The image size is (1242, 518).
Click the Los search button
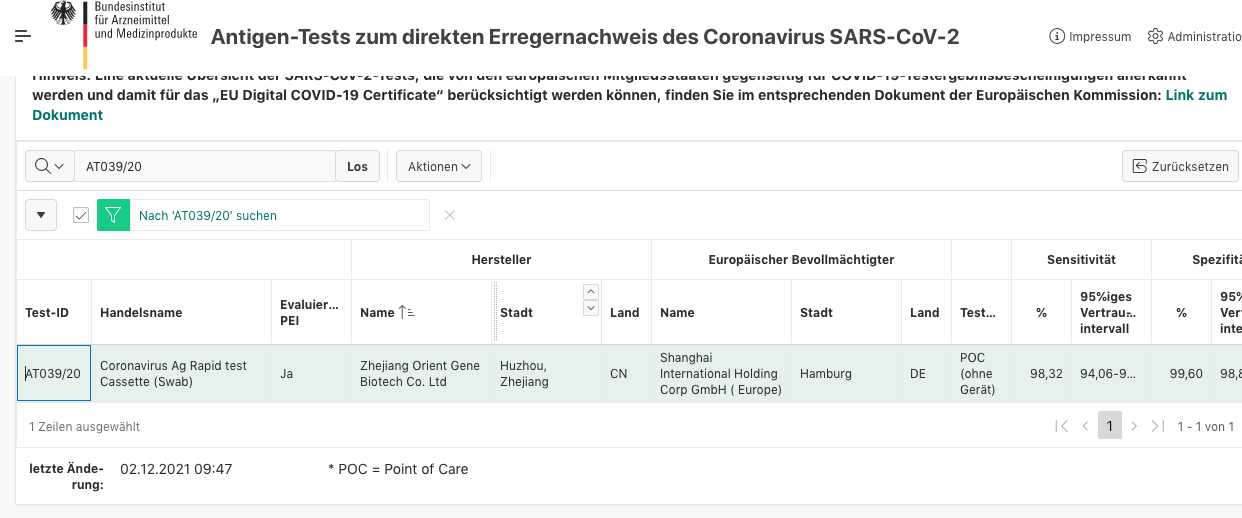tap(357, 166)
